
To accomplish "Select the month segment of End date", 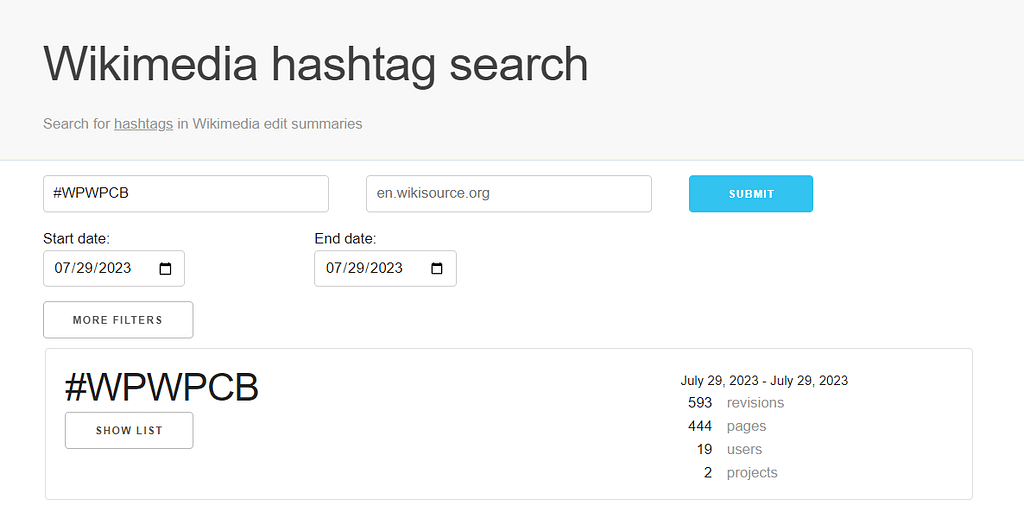I will pyautogui.click(x=334, y=269).
